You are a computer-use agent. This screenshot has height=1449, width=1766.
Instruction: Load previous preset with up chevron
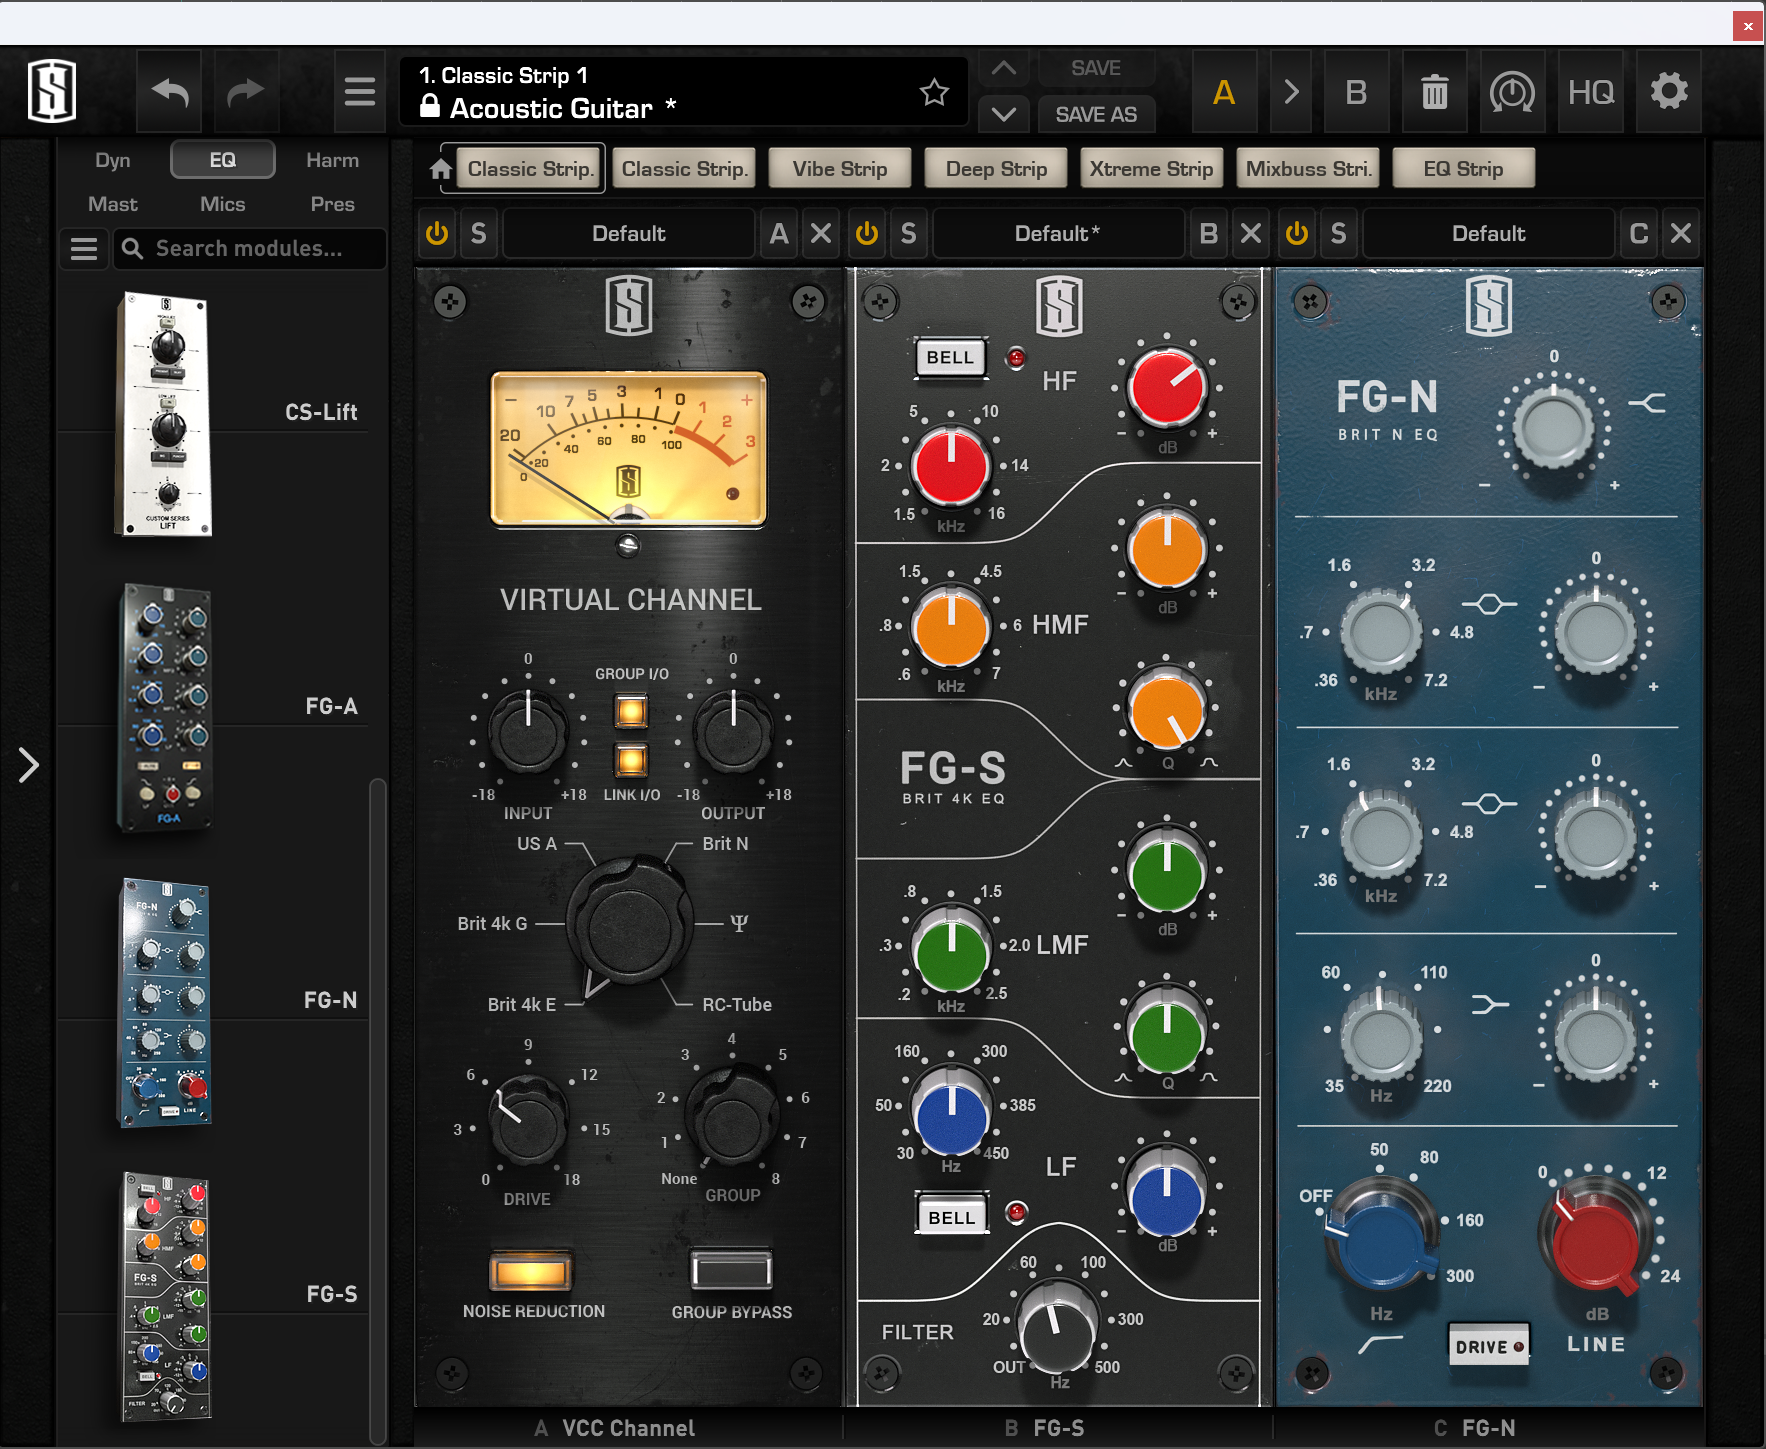click(1004, 69)
